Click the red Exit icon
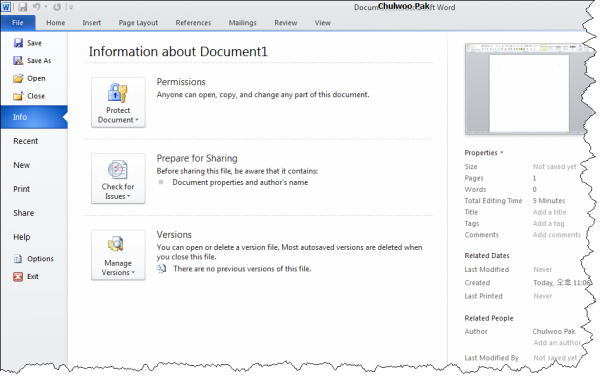Image resolution: width=600 pixels, height=378 pixels. [x=18, y=277]
